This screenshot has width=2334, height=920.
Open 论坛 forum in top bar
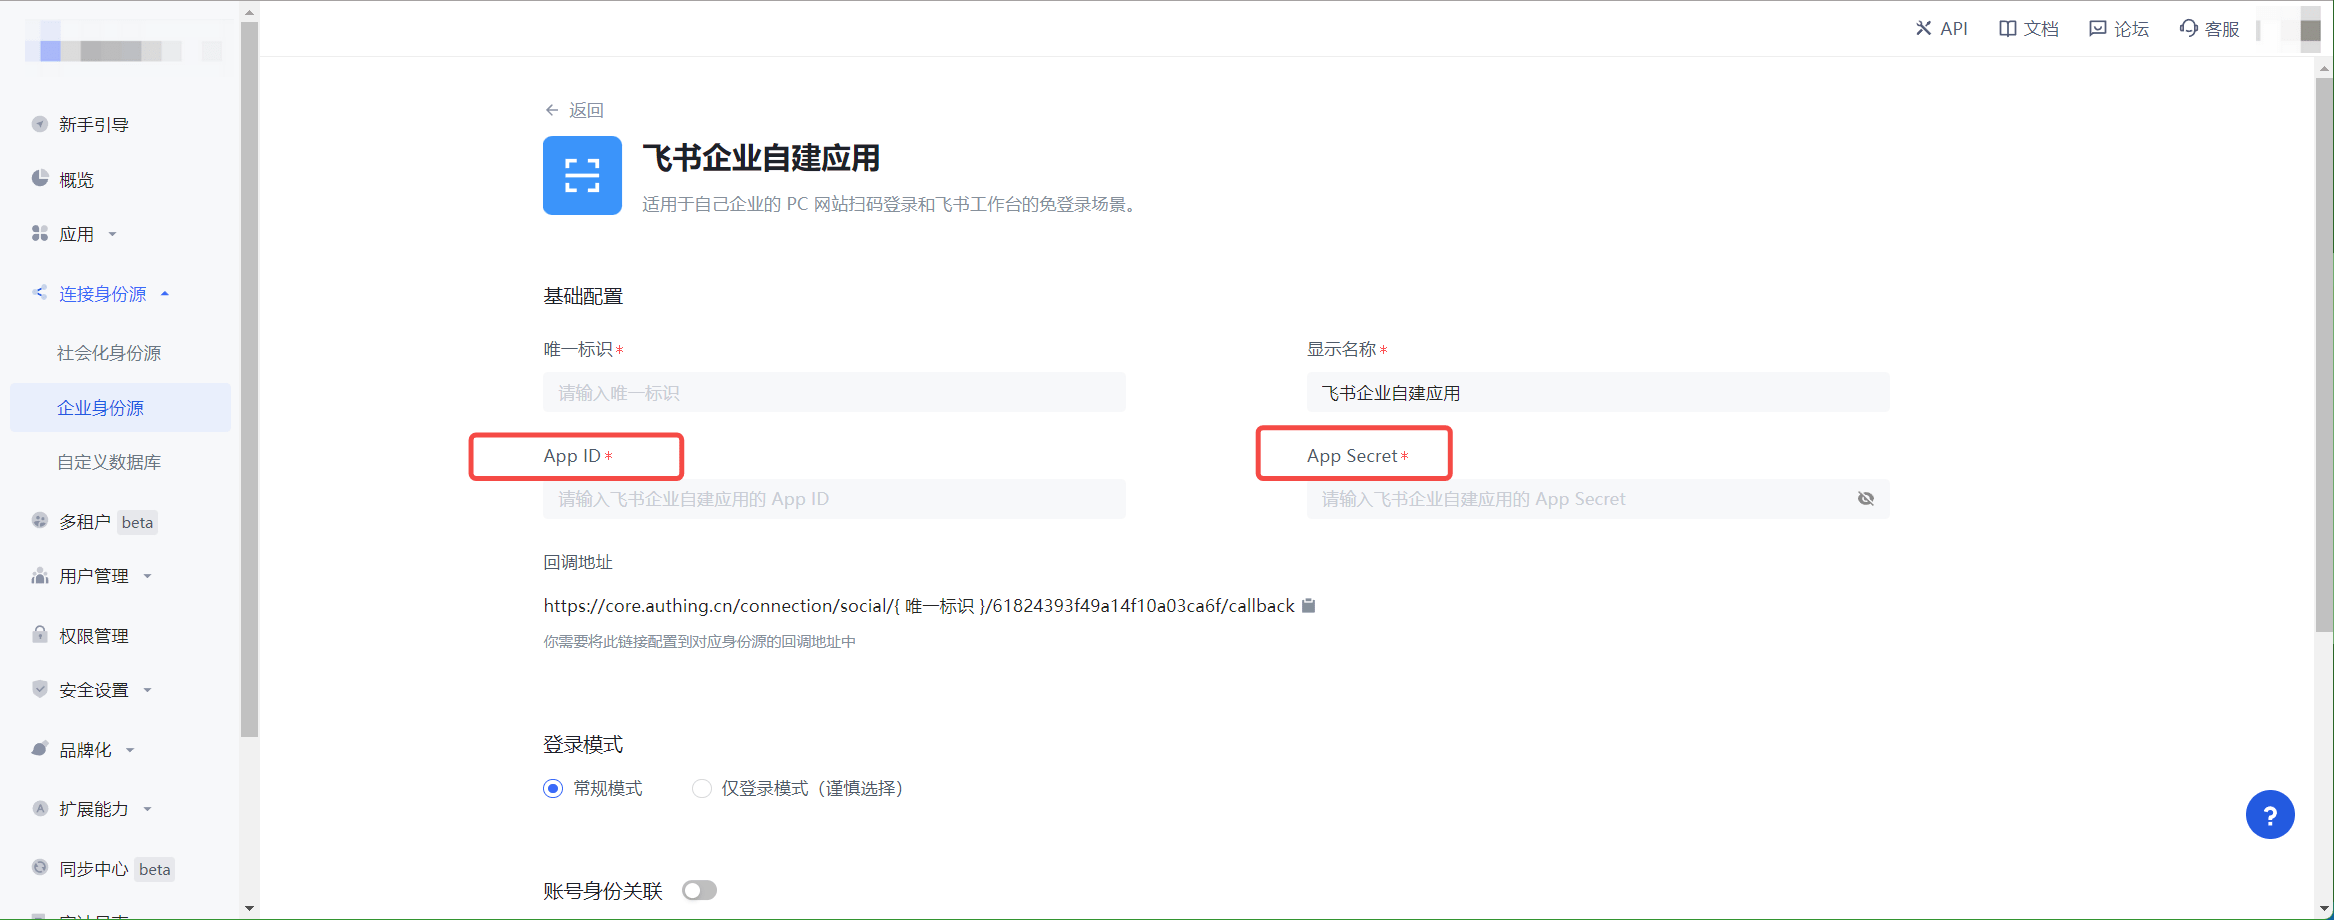(2119, 29)
